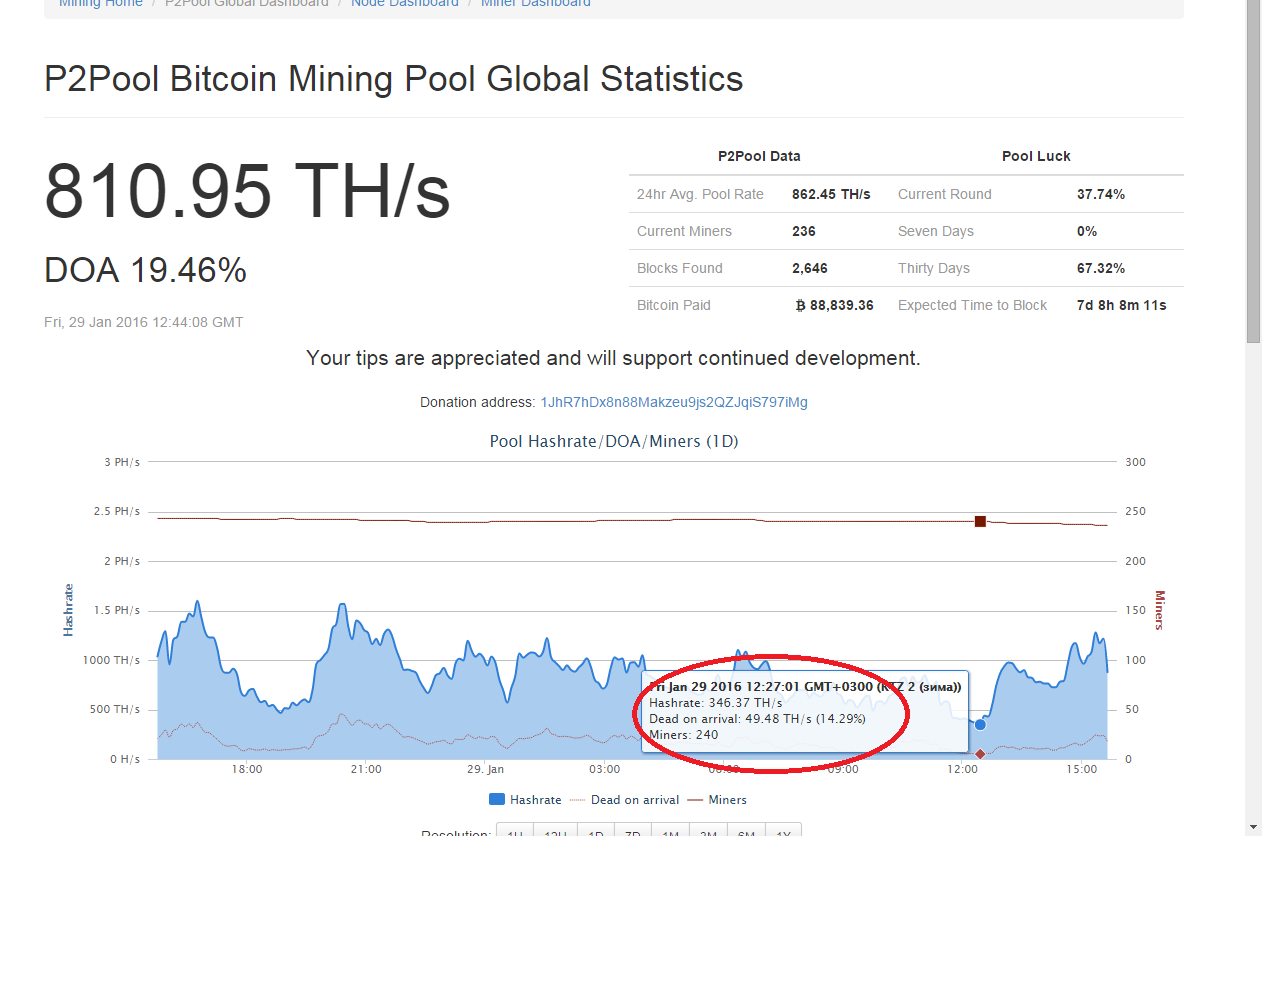The image size is (1280, 984).
Task: Click the 88,839.36 bitcoin paid value
Action: [x=834, y=305]
